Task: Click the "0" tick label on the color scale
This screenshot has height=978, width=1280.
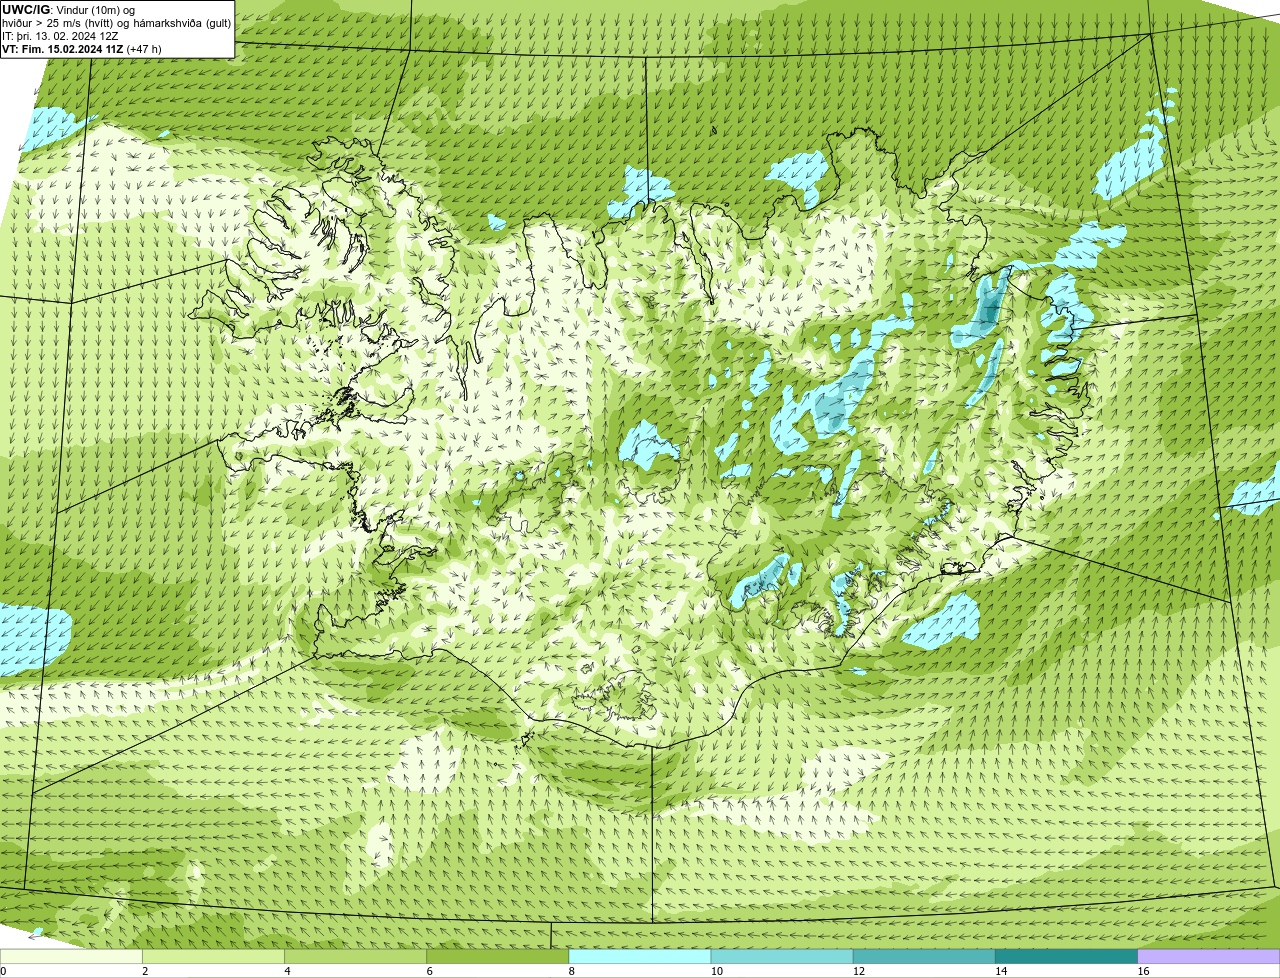Action: [3, 971]
